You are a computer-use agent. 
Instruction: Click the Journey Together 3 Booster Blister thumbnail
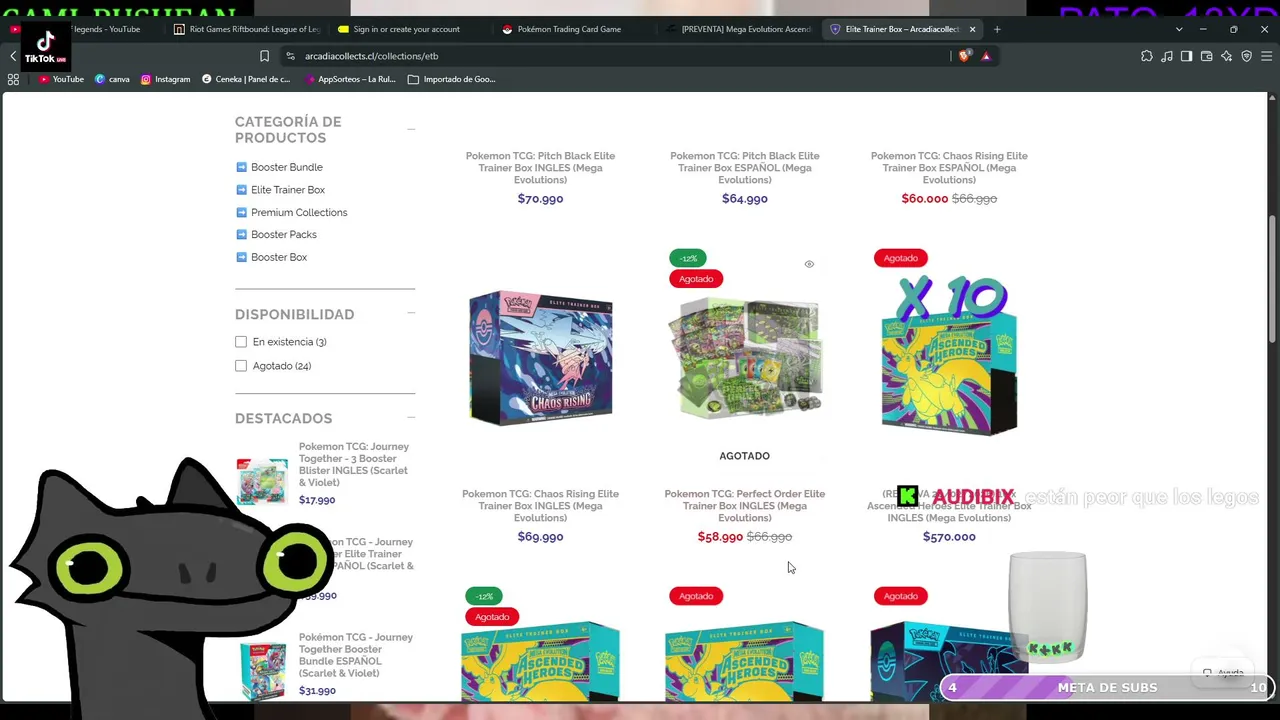click(x=262, y=482)
